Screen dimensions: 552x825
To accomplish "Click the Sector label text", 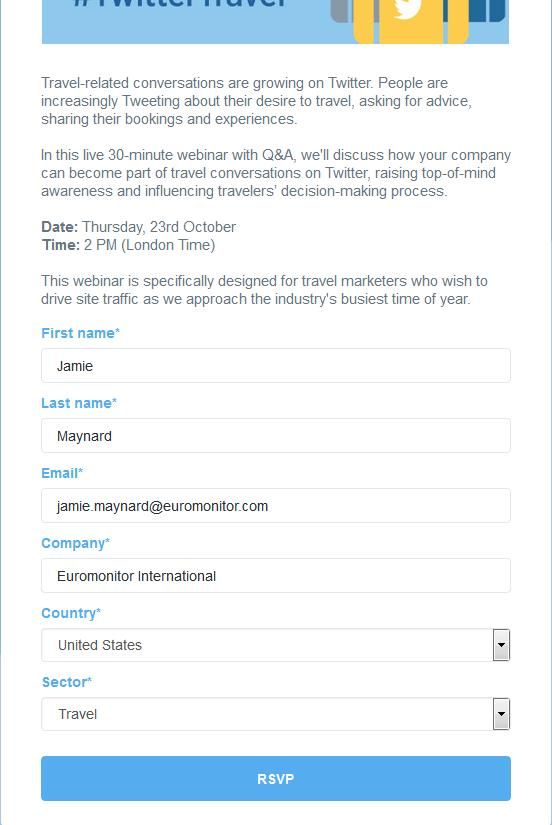I will (67, 682).
